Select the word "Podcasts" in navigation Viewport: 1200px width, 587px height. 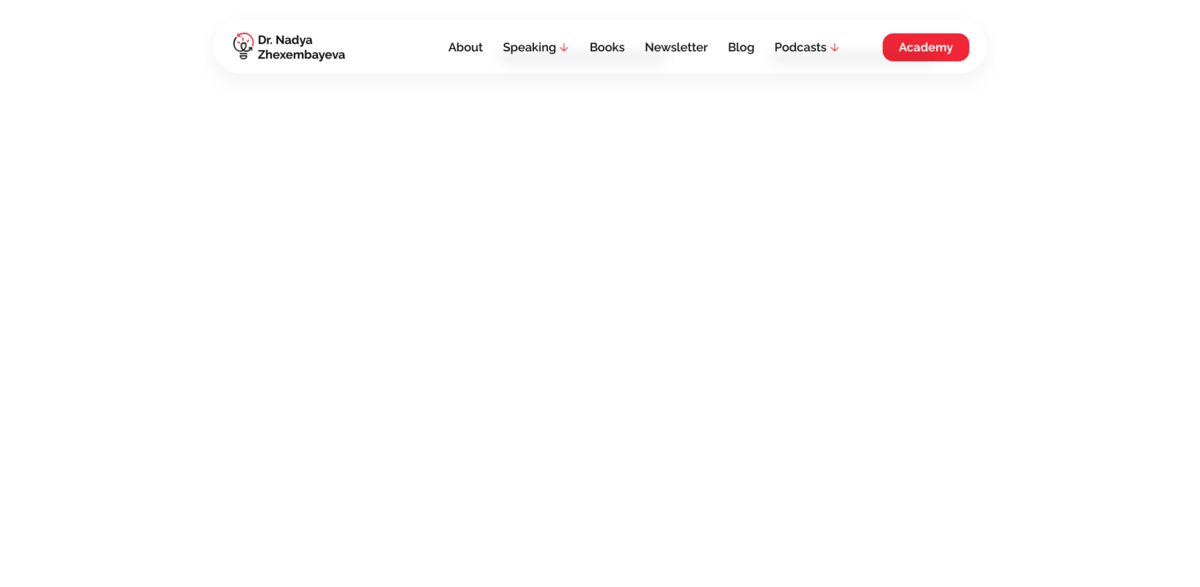pyautogui.click(x=800, y=47)
